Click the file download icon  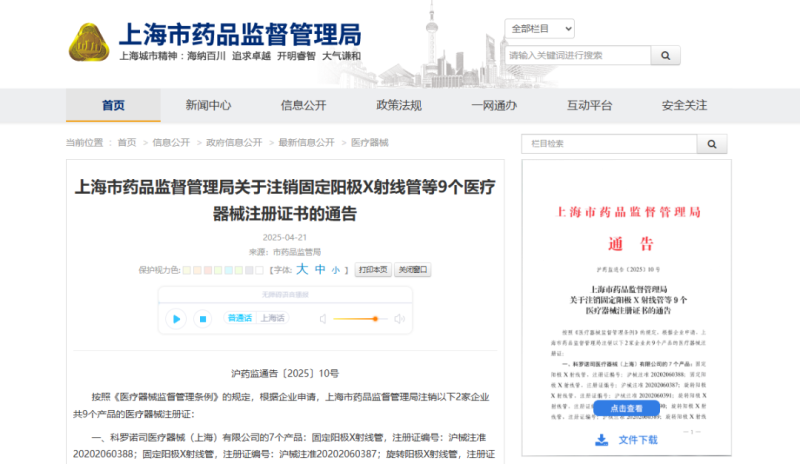point(602,440)
